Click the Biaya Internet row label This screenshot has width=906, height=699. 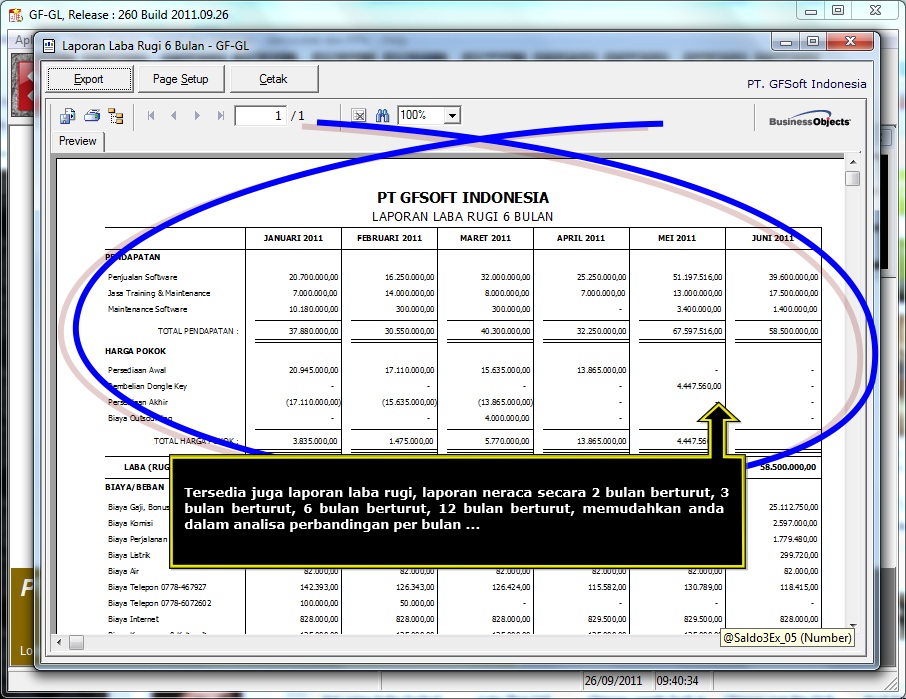click(x=133, y=619)
